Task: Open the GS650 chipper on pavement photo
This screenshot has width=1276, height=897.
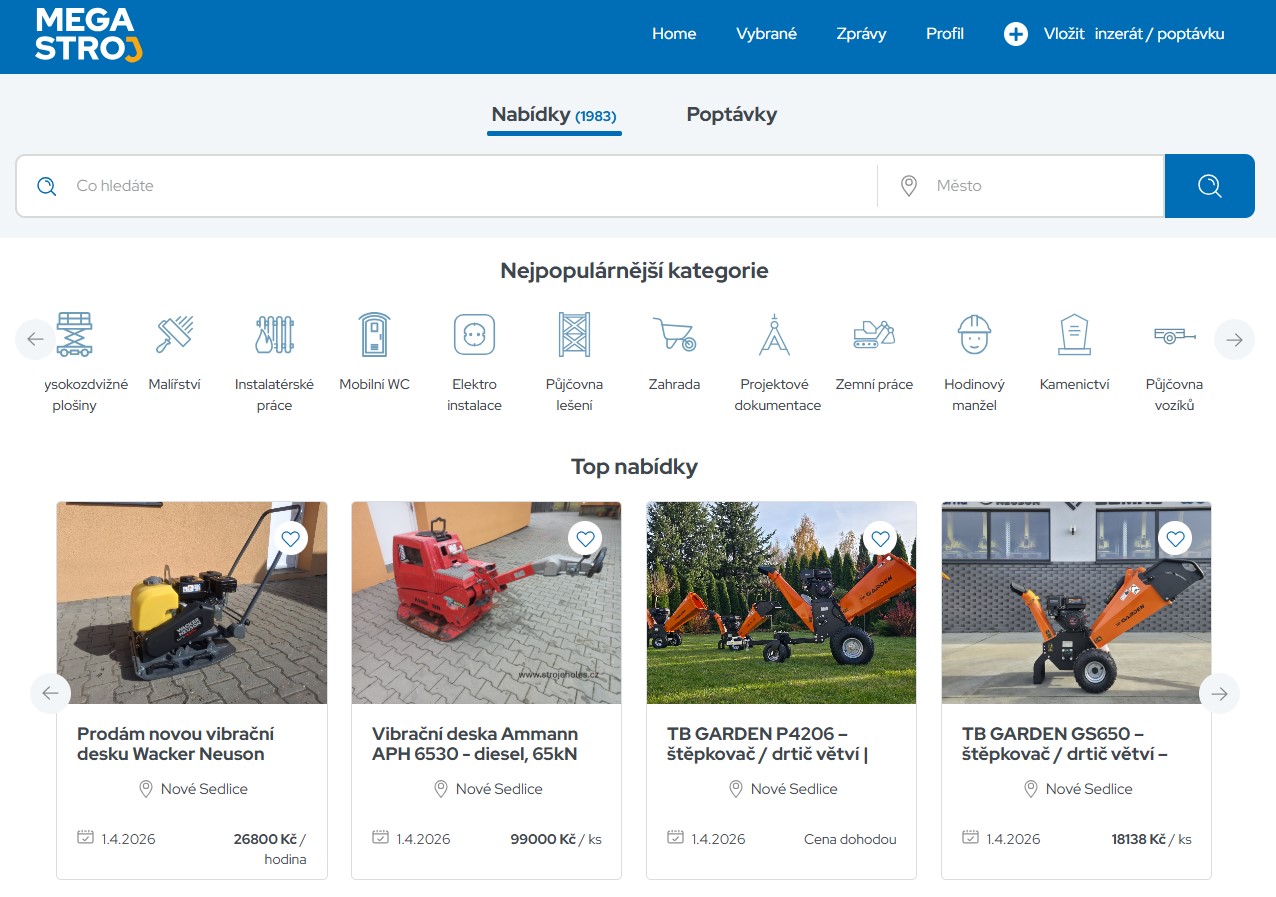Action: click(x=1076, y=603)
